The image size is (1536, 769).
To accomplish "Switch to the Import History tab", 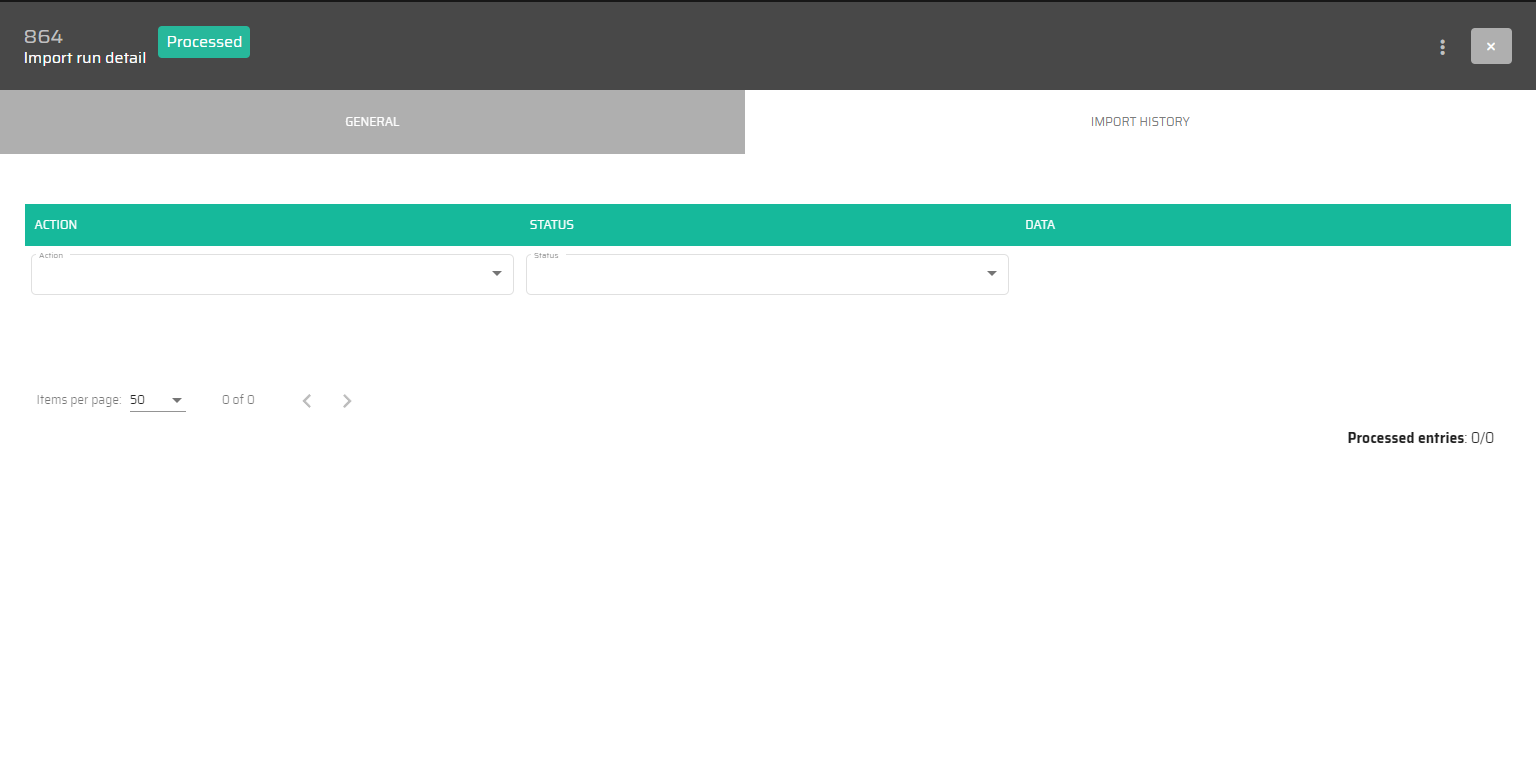I will click(1140, 122).
